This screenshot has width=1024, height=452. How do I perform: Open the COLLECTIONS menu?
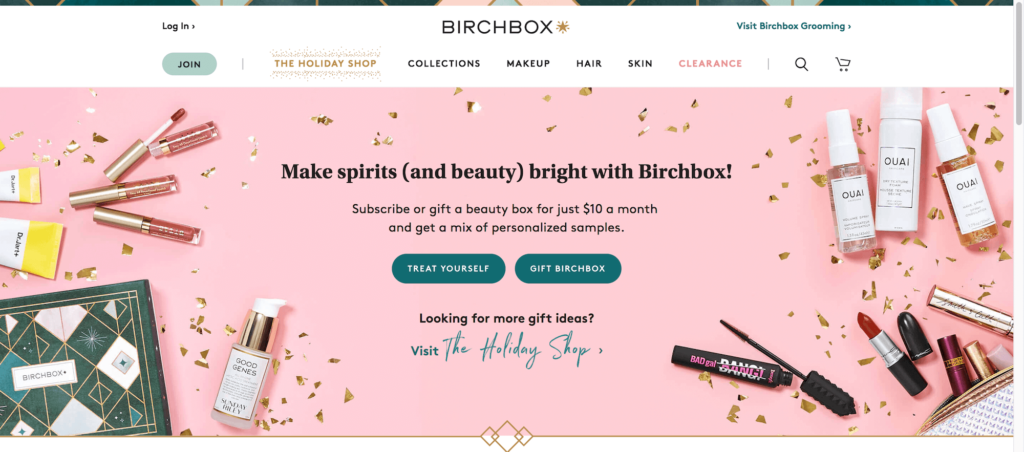(444, 63)
